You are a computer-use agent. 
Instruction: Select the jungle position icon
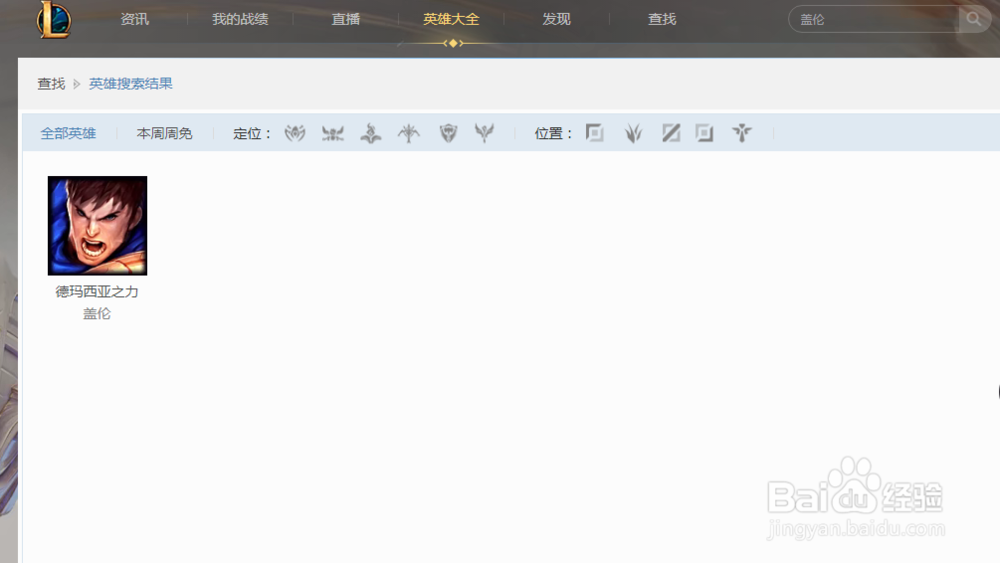pyautogui.click(x=633, y=133)
